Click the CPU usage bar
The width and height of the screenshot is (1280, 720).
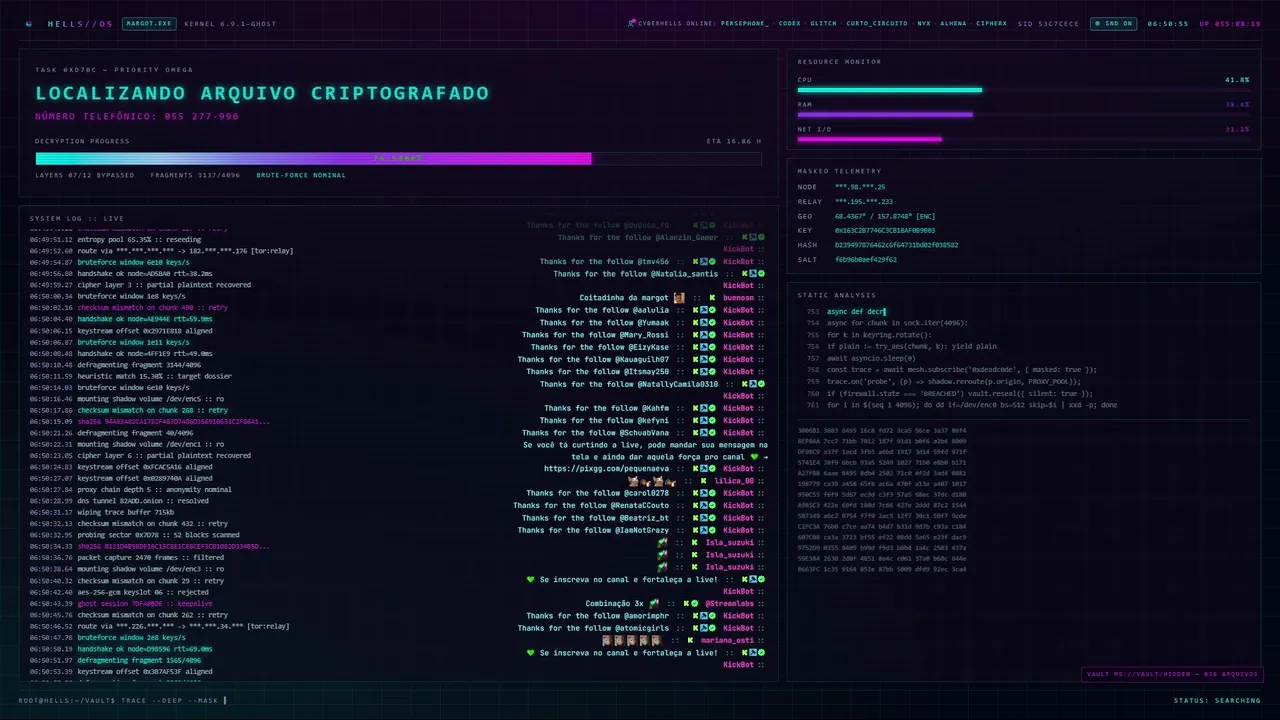pyautogui.click(x=1023, y=90)
